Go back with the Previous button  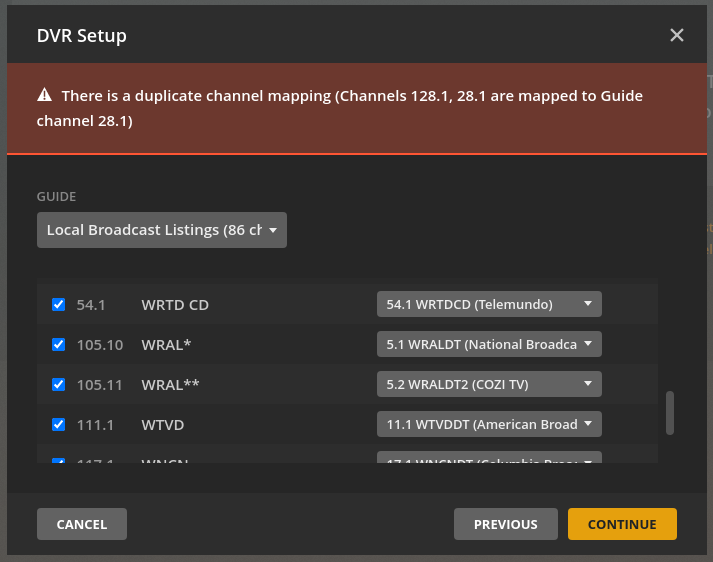click(x=505, y=524)
